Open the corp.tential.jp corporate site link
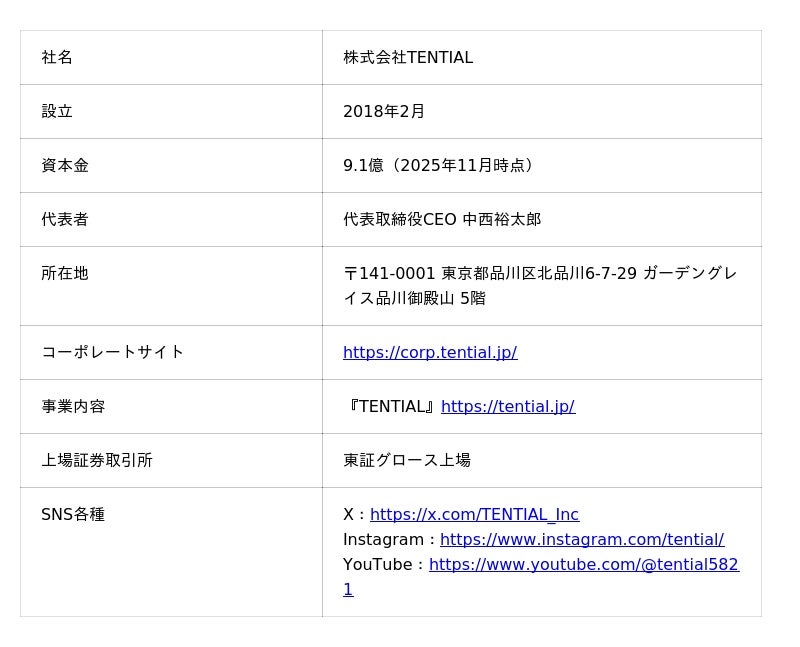Viewport: 800px width, 647px height. click(430, 353)
